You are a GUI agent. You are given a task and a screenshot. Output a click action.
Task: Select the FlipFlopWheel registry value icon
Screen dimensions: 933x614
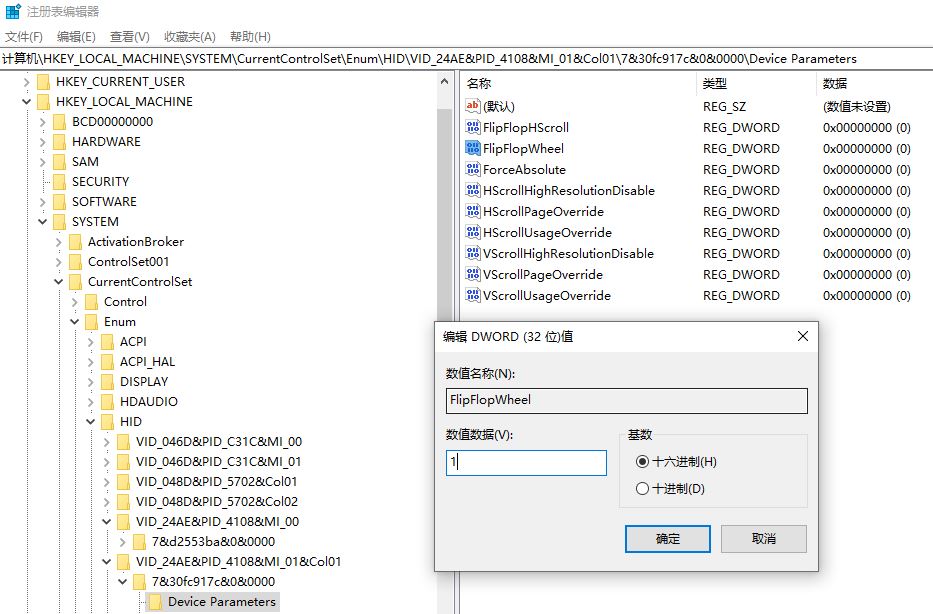tap(473, 149)
